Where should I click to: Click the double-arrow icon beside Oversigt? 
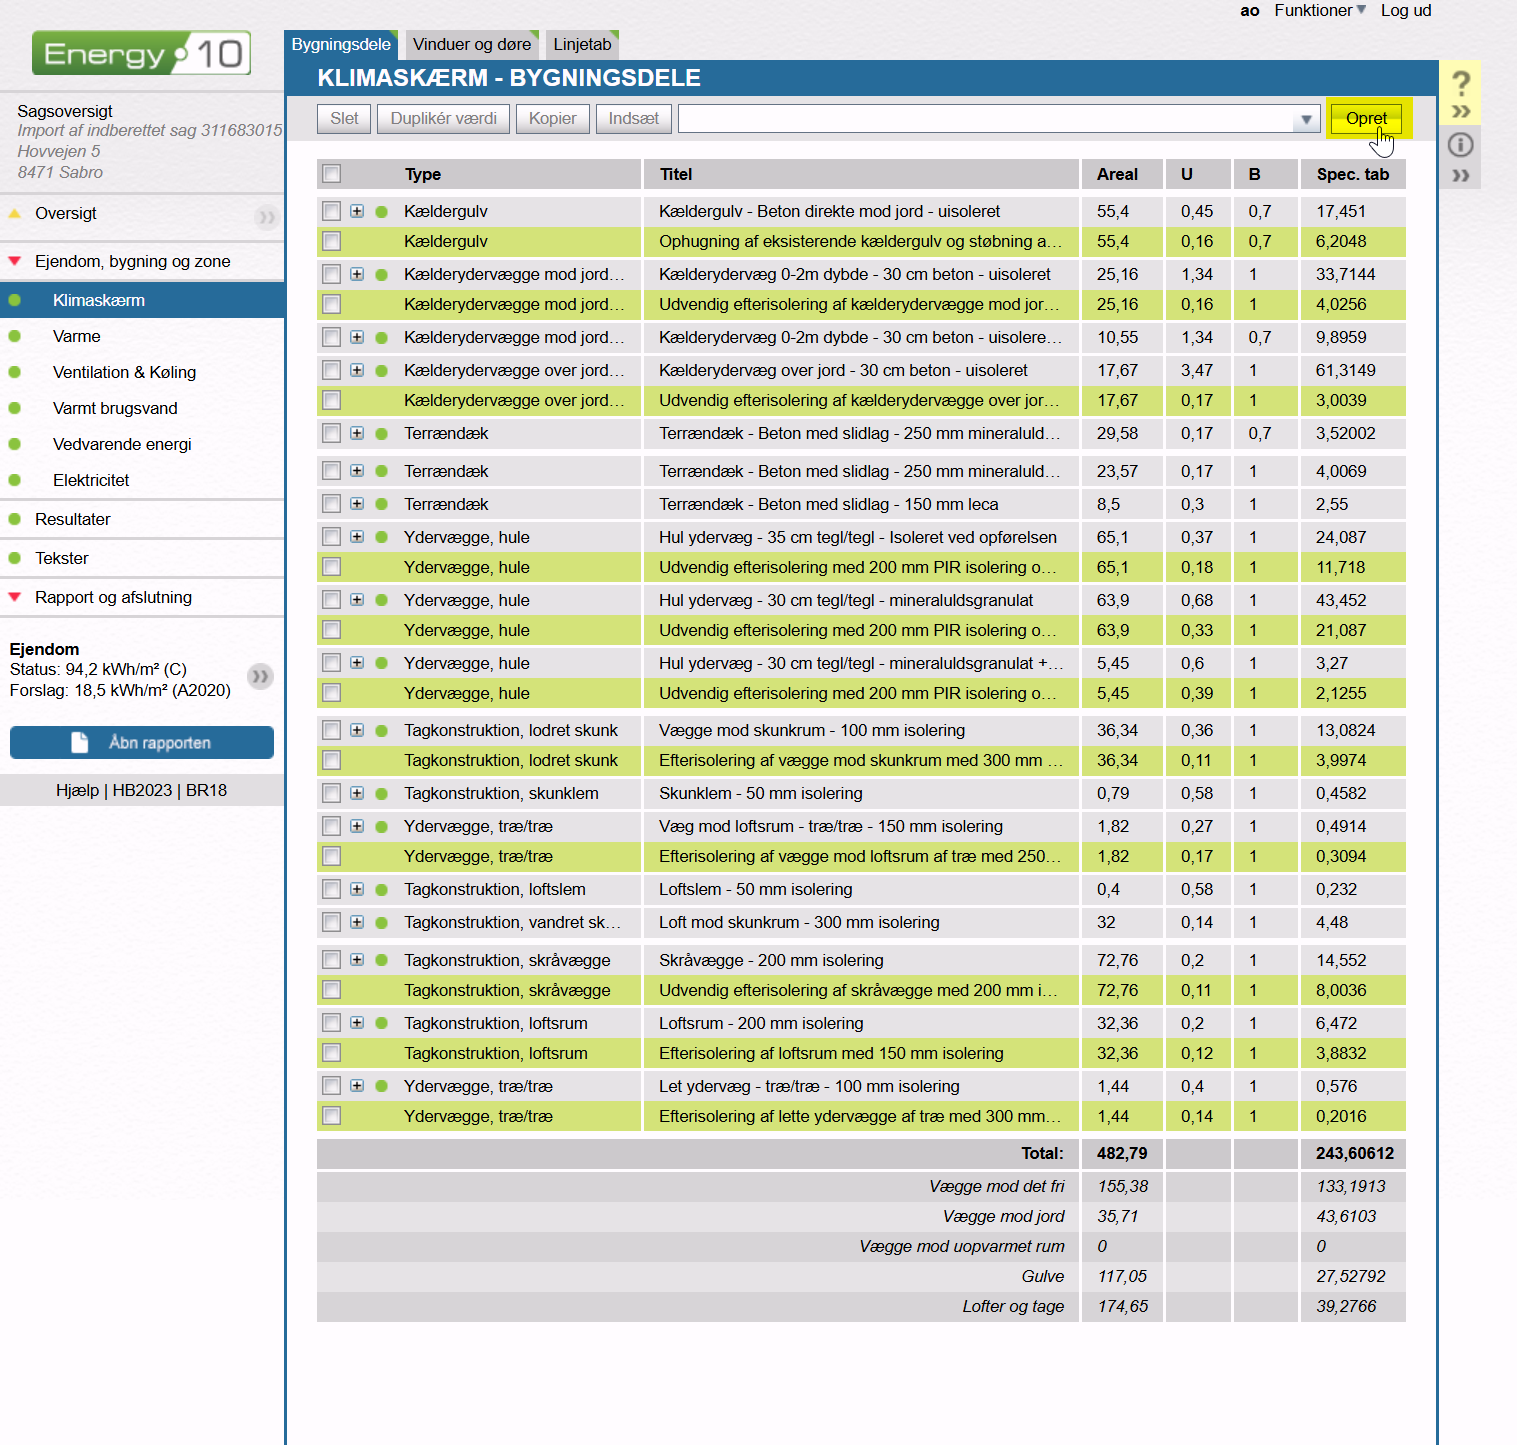point(266,216)
